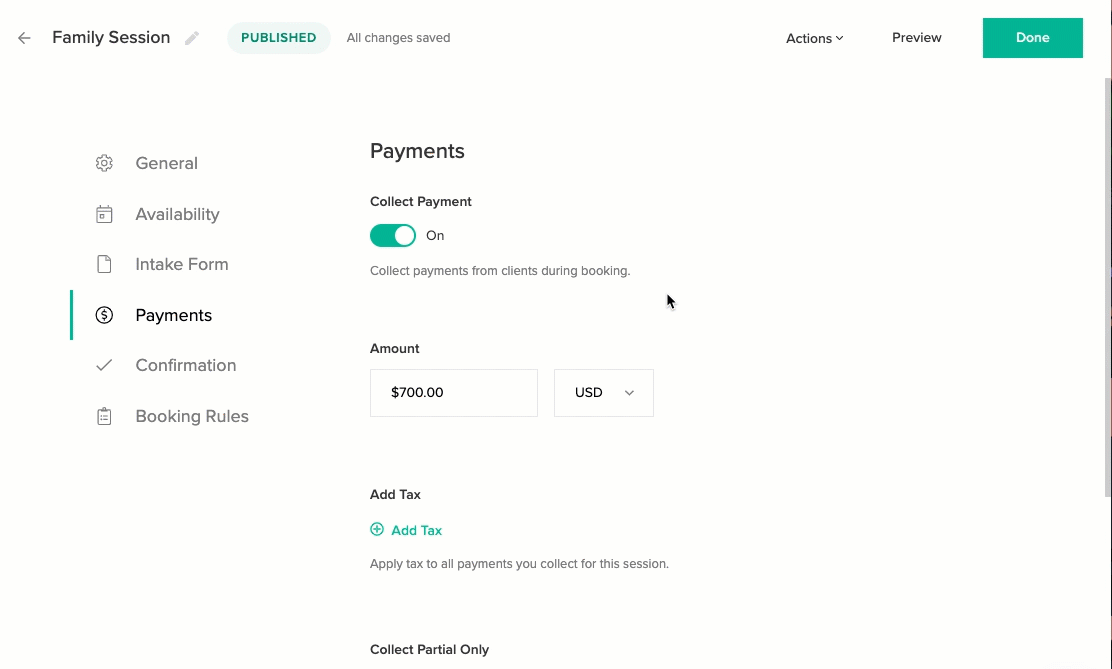This screenshot has width=1112, height=669.
Task: Click the Availability calendar icon
Action: point(104,214)
